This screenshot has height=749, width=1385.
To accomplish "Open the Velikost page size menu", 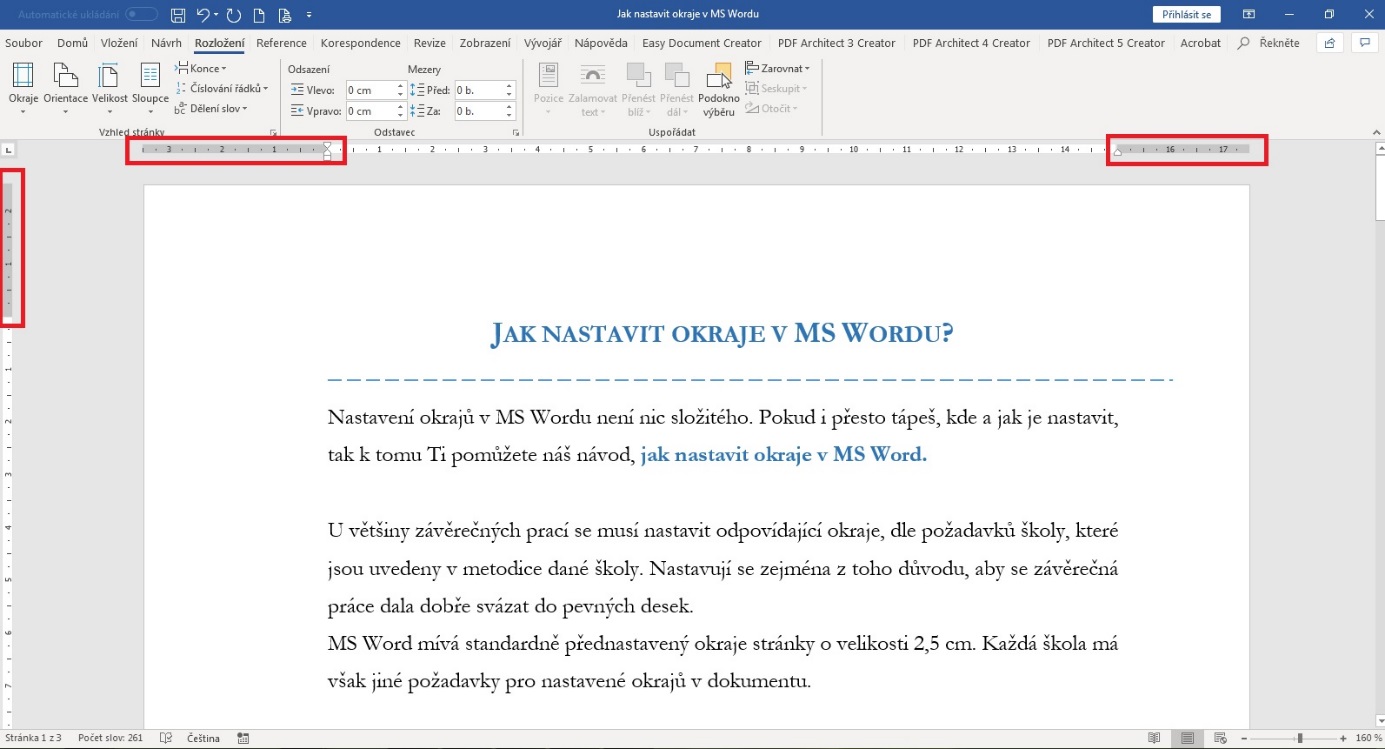I will pos(110,88).
